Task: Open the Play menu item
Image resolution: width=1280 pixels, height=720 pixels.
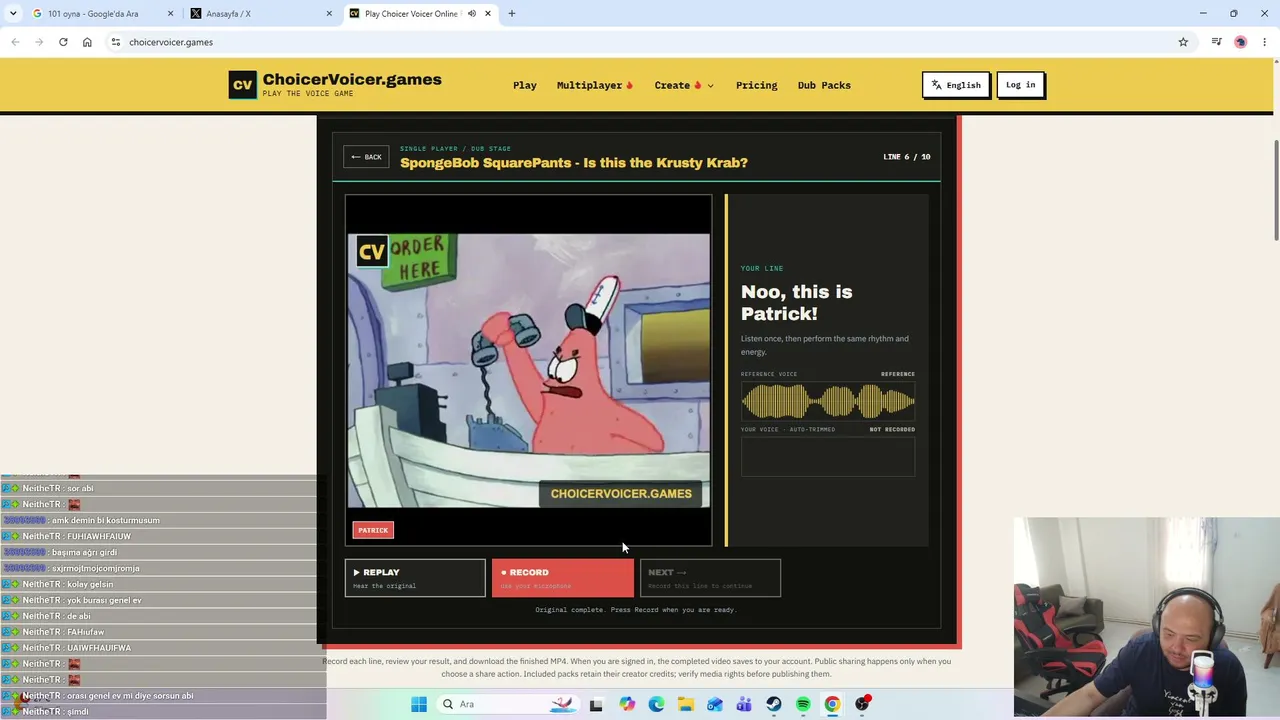Action: click(x=525, y=85)
